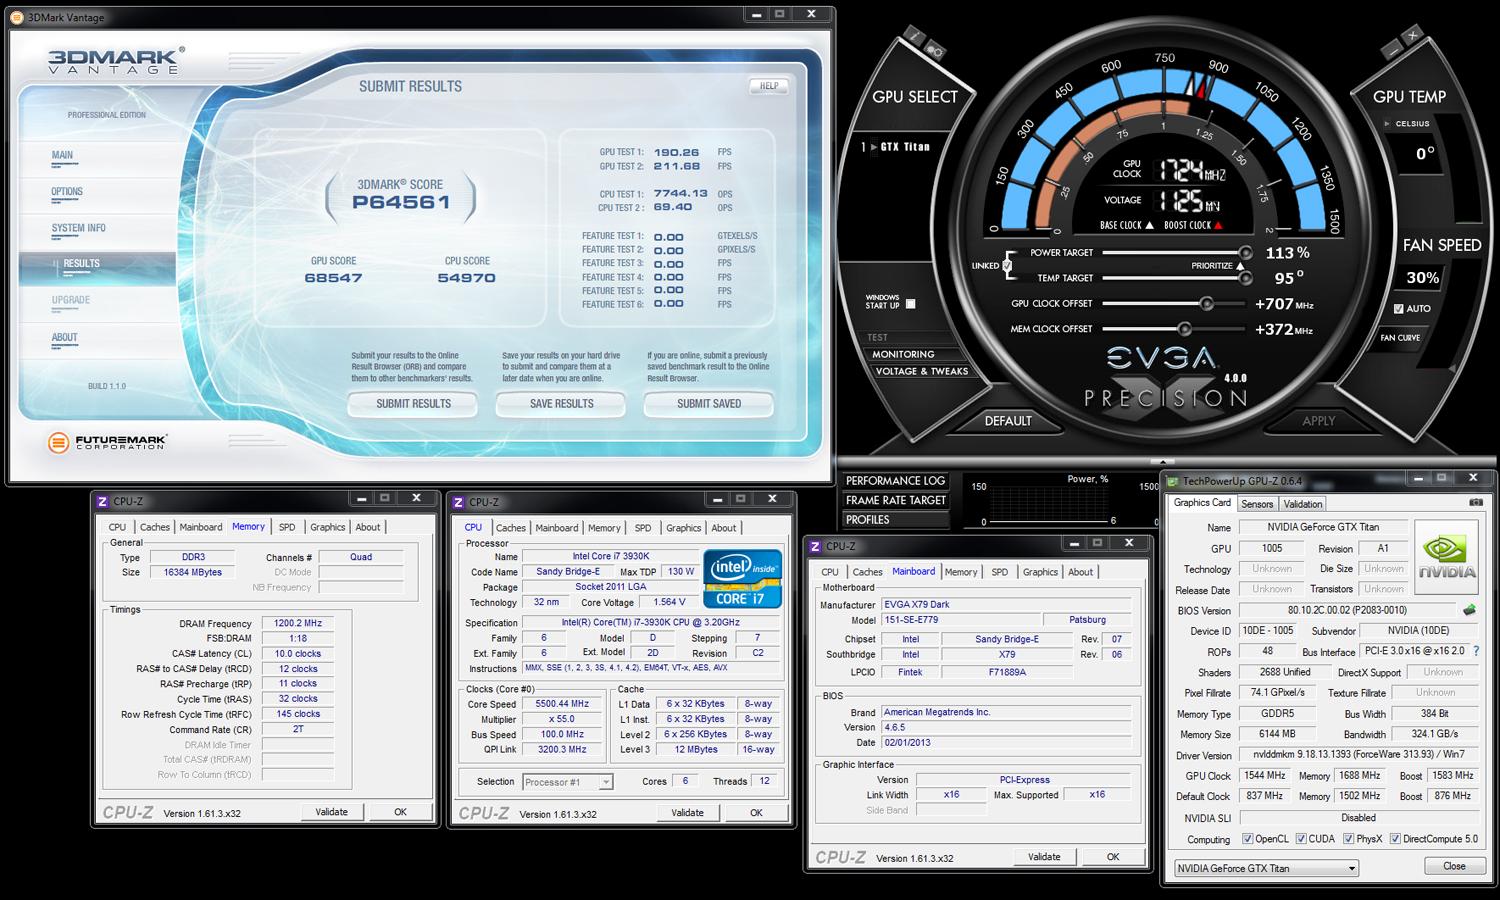
Task: Toggle the PhysX checkbox in GPU-Z
Action: pyautogui.click(x=1349, y=839)
